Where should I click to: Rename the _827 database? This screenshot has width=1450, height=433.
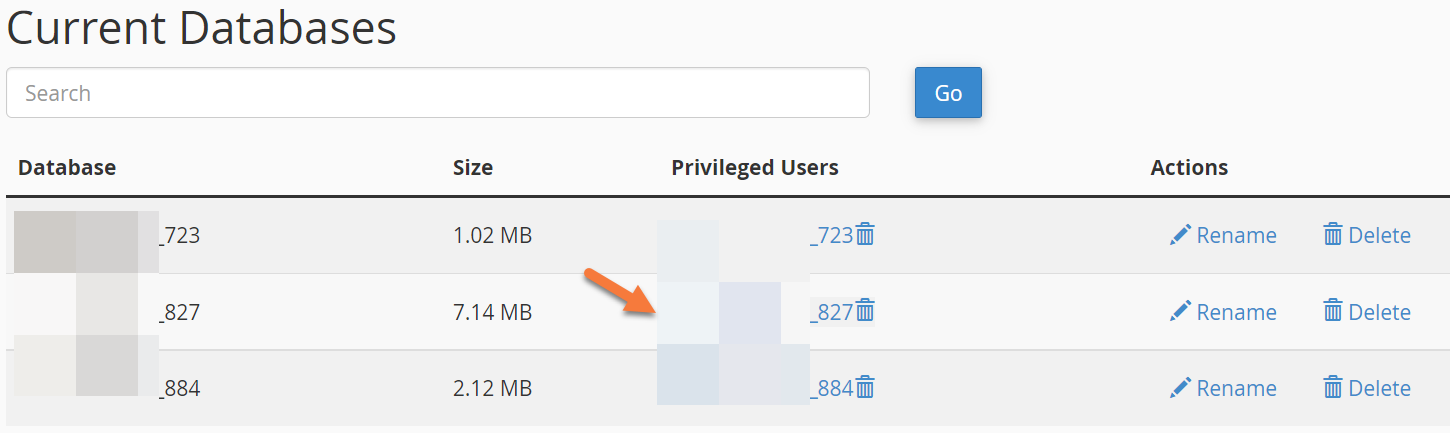click(x=1223, y=312)
